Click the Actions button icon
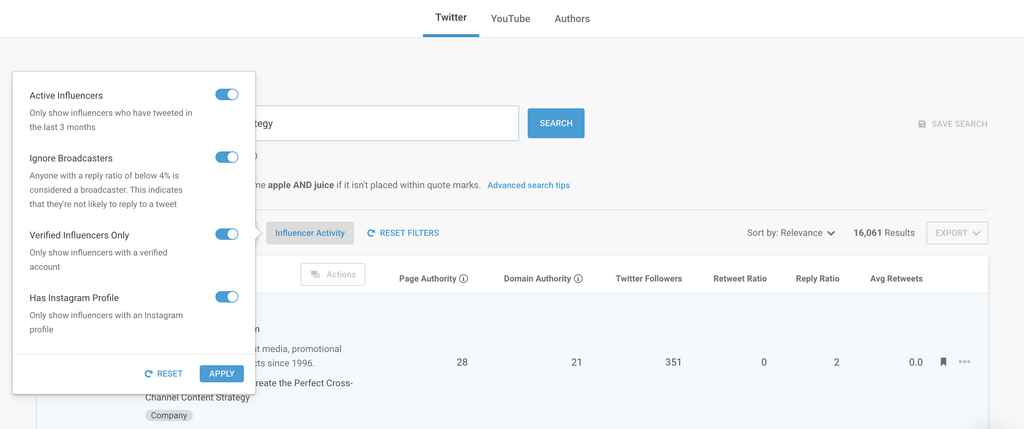This screenshot has height=429, width=1024. [316, 274]
